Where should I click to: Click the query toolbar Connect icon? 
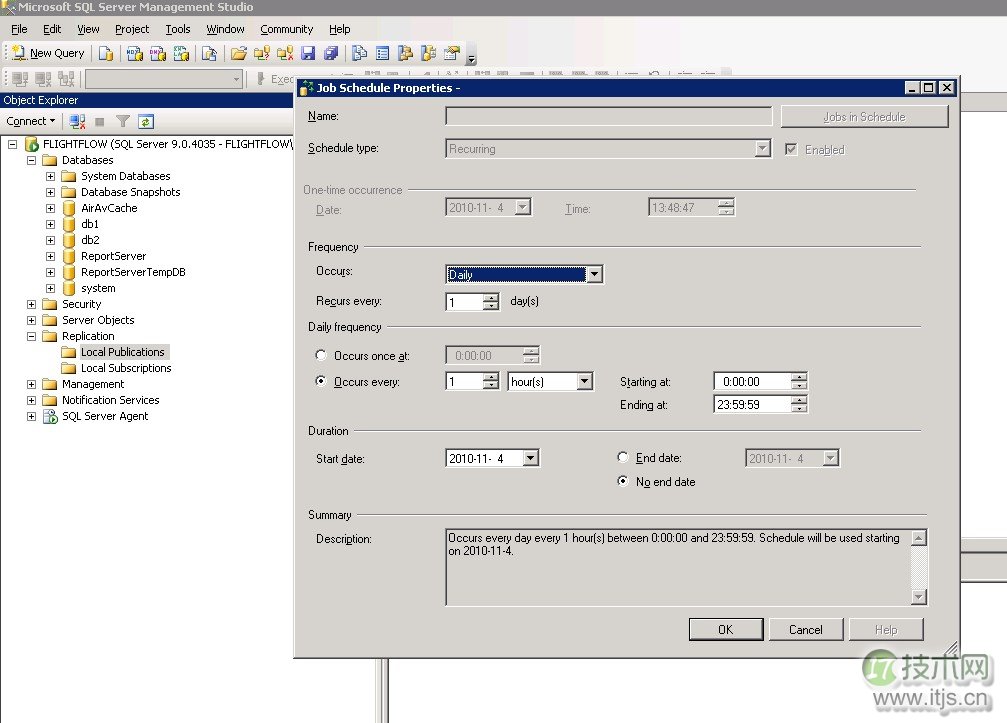tap(20, 79)
